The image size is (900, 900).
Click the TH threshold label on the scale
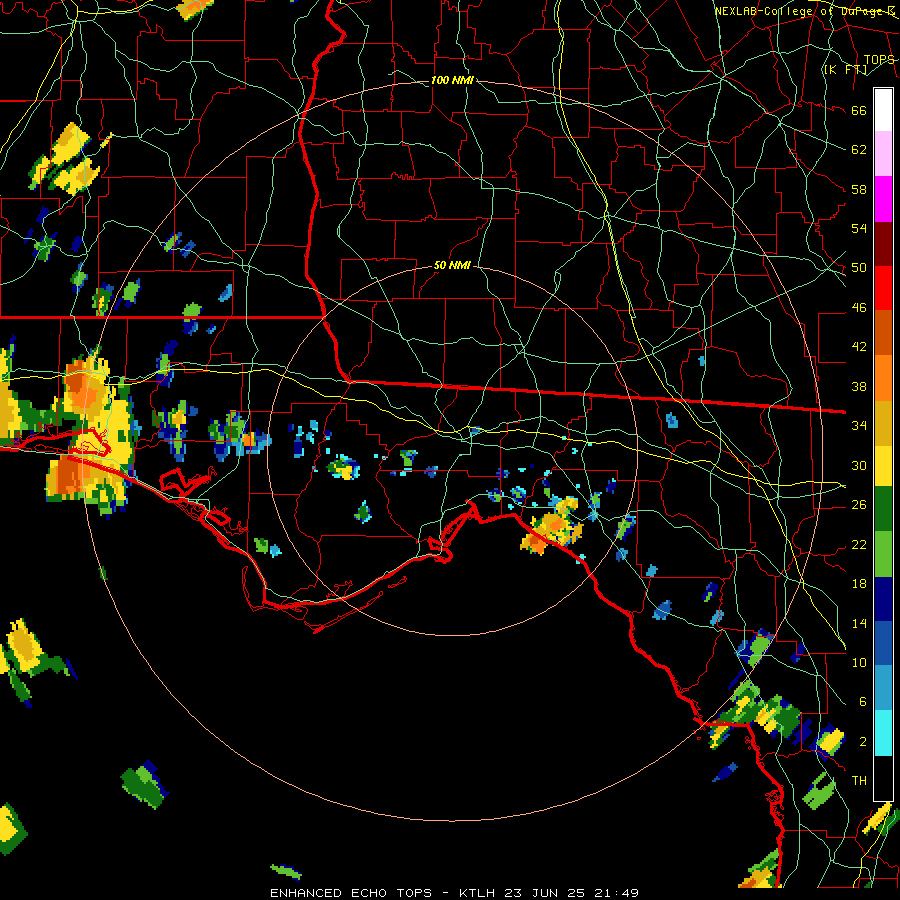pyautogui.click(x=859, y=781)
